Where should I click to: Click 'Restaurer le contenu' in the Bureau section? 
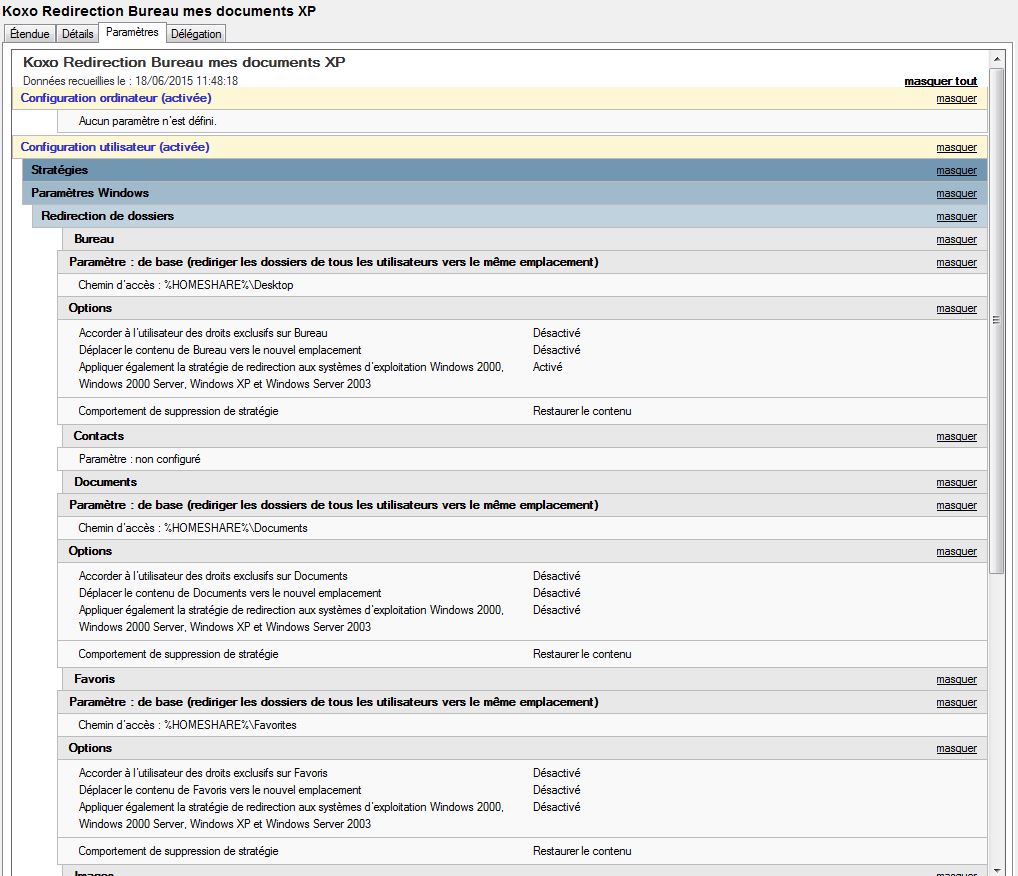click(582, 411)
